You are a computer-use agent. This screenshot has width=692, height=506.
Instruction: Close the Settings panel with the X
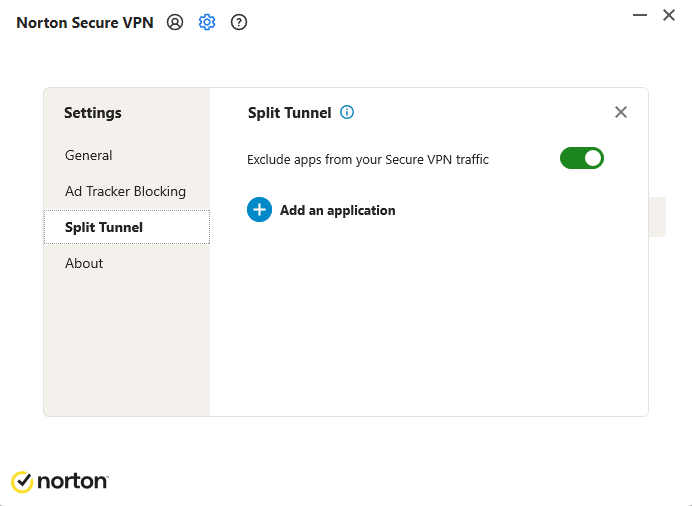621,112
